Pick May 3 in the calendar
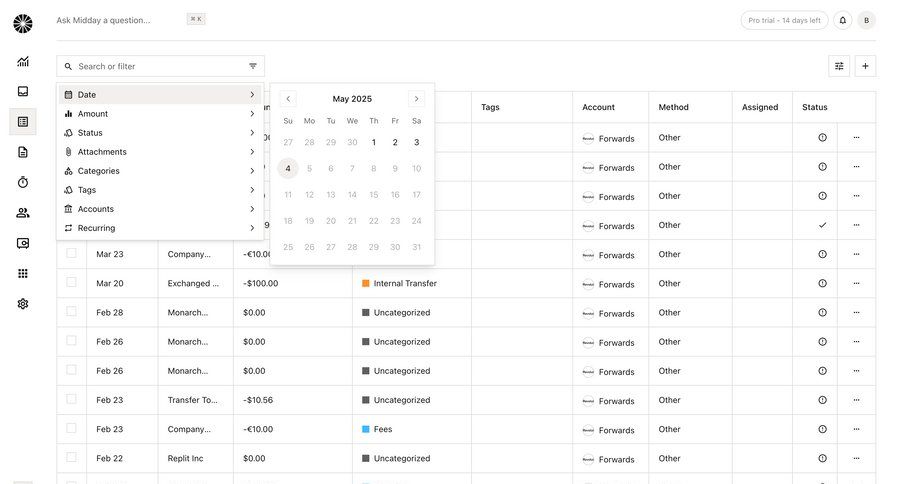Viewport: 900px width, 484px height. point(417,142)
